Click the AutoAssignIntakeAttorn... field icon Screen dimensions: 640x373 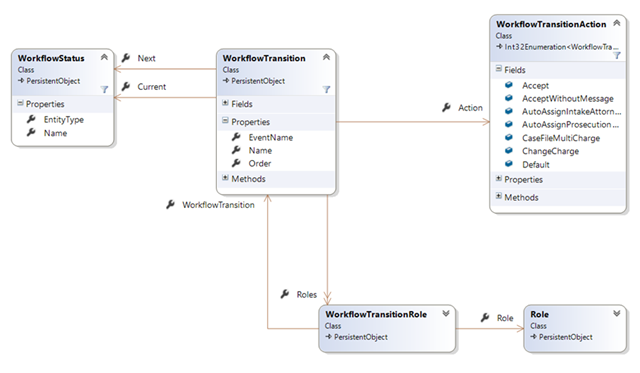509,111
